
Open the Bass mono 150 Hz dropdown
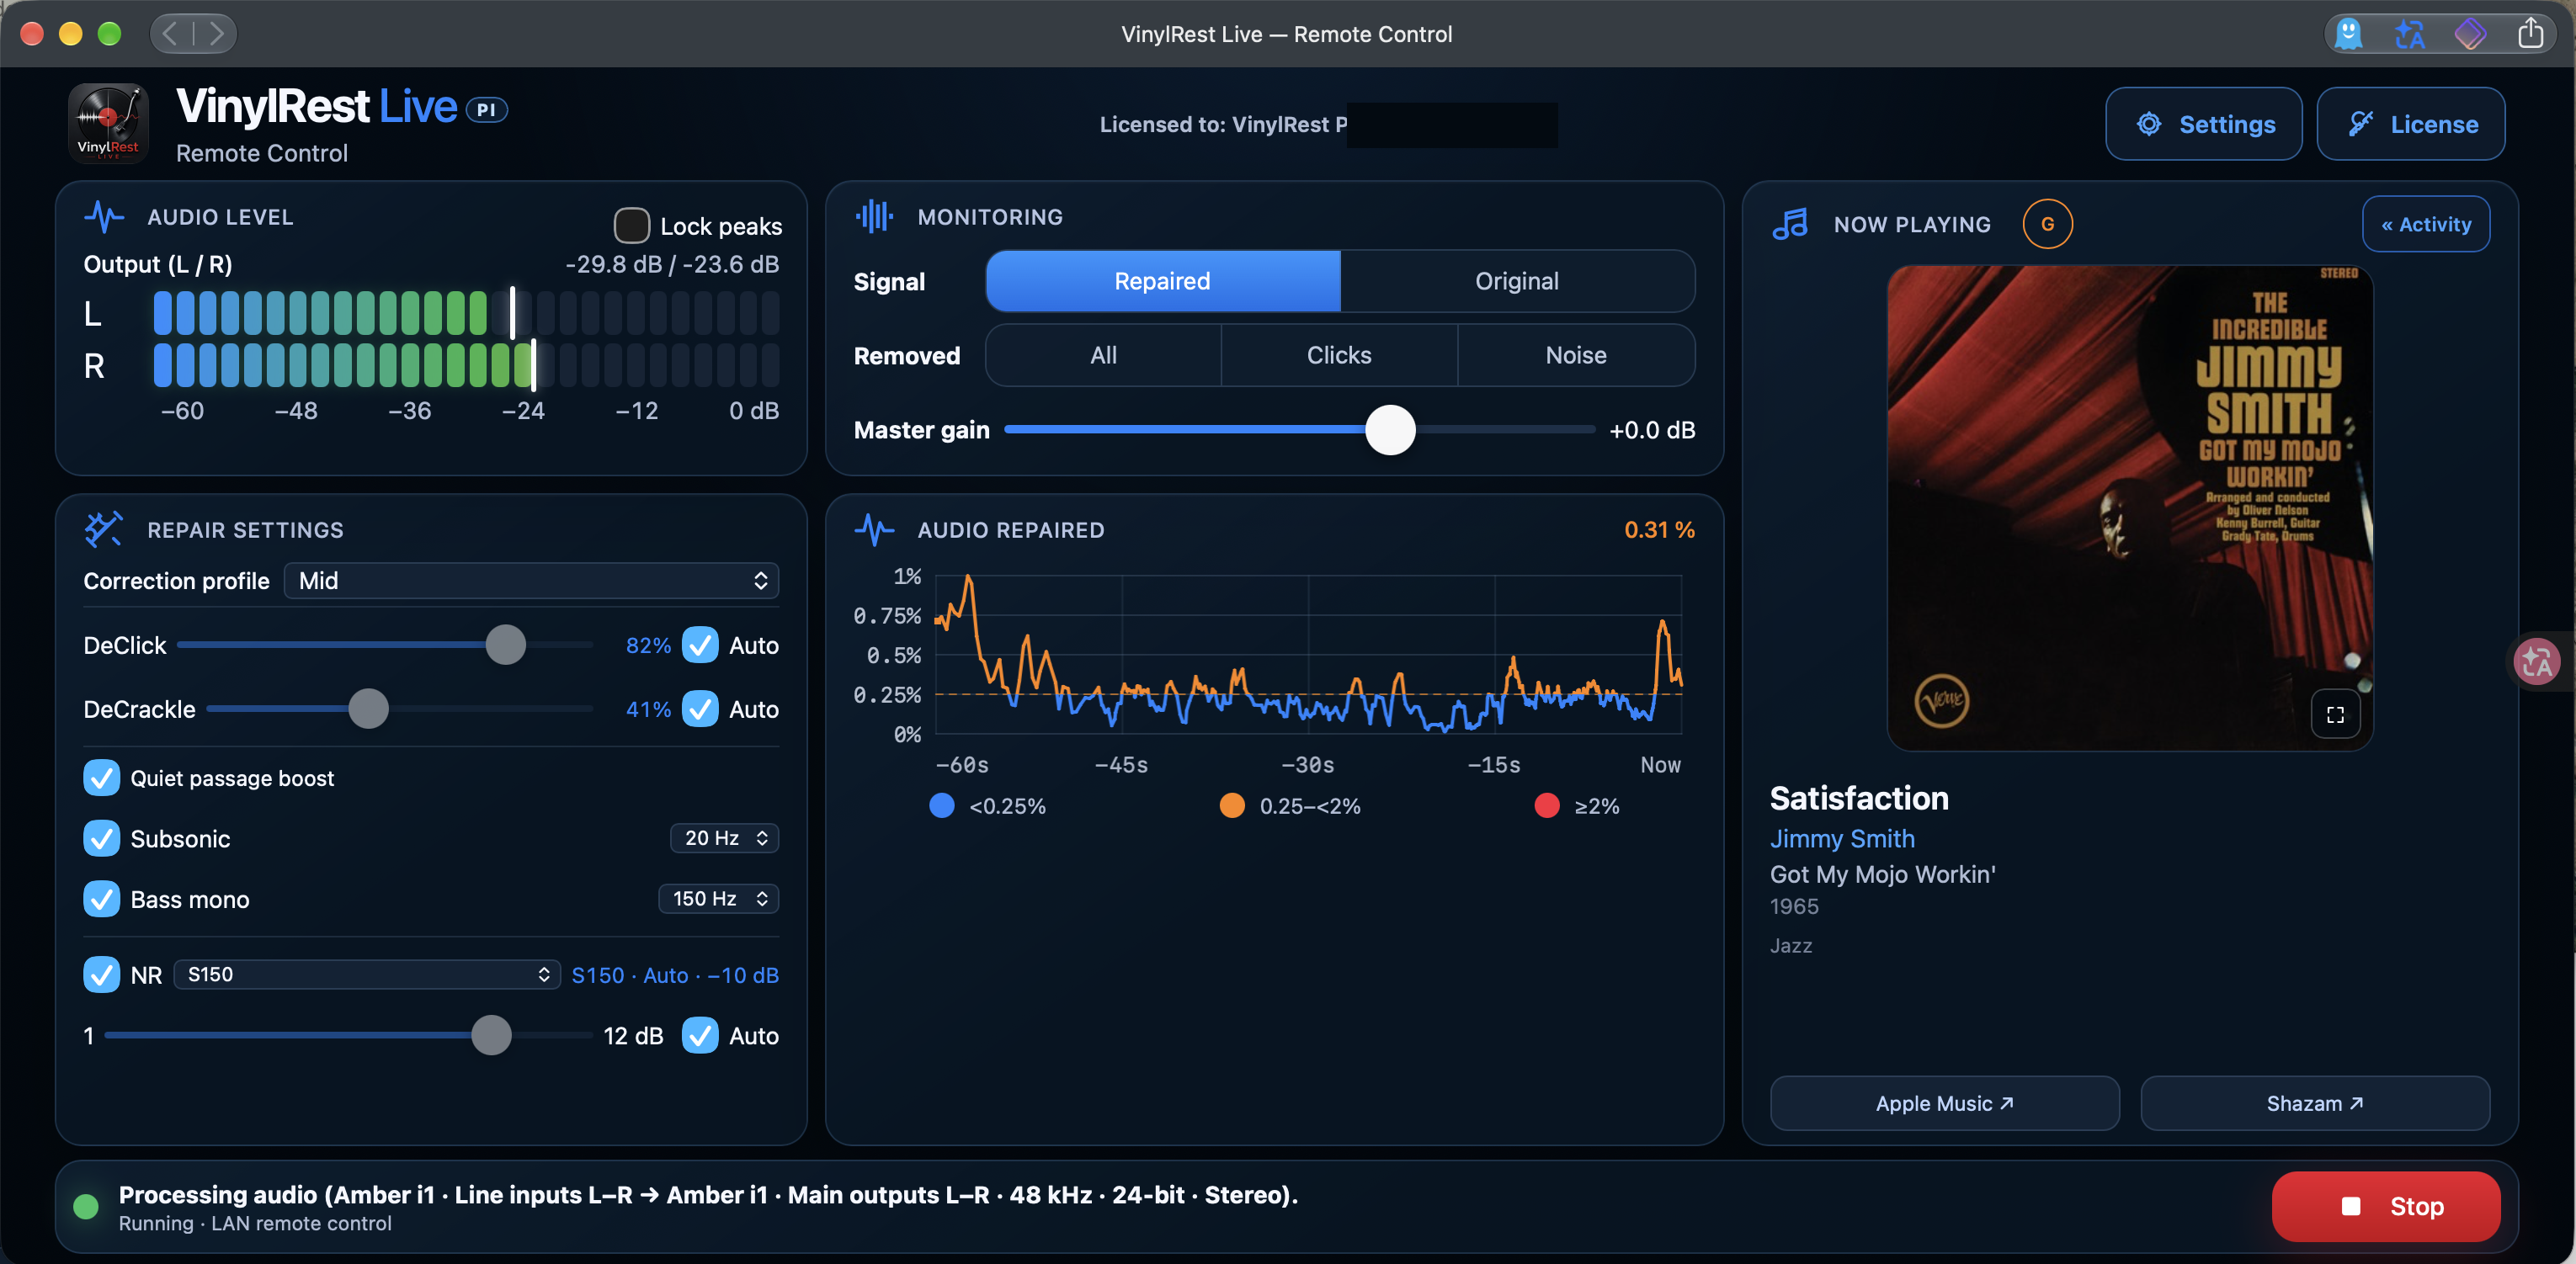718,899
